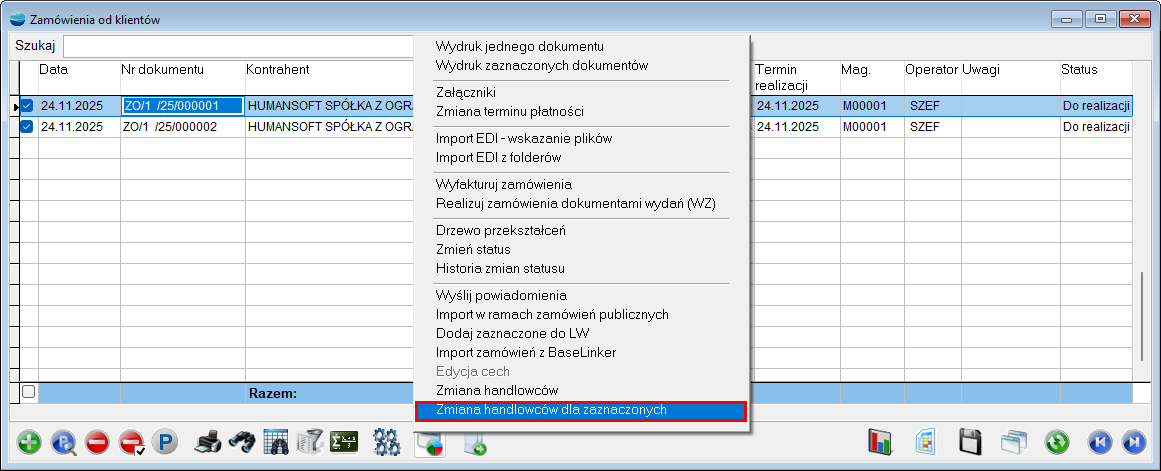Open the bar chart report icon
Screen dimensions: 1161x471
click(x=880, y=442)
